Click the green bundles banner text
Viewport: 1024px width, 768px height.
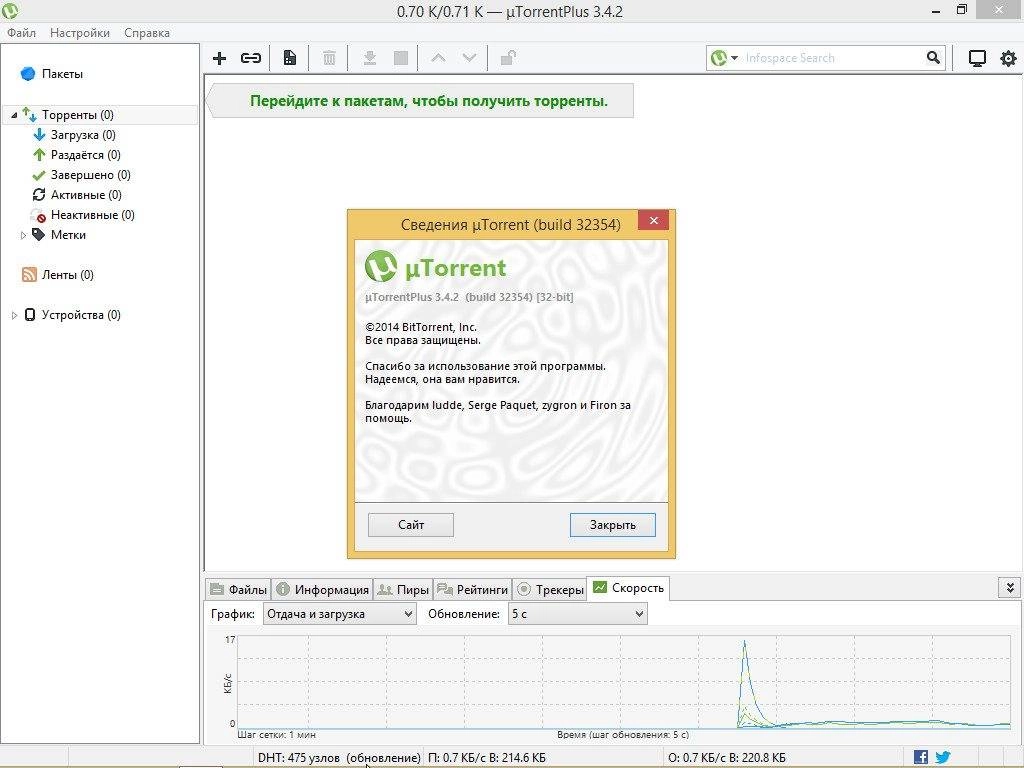point(428,101)
